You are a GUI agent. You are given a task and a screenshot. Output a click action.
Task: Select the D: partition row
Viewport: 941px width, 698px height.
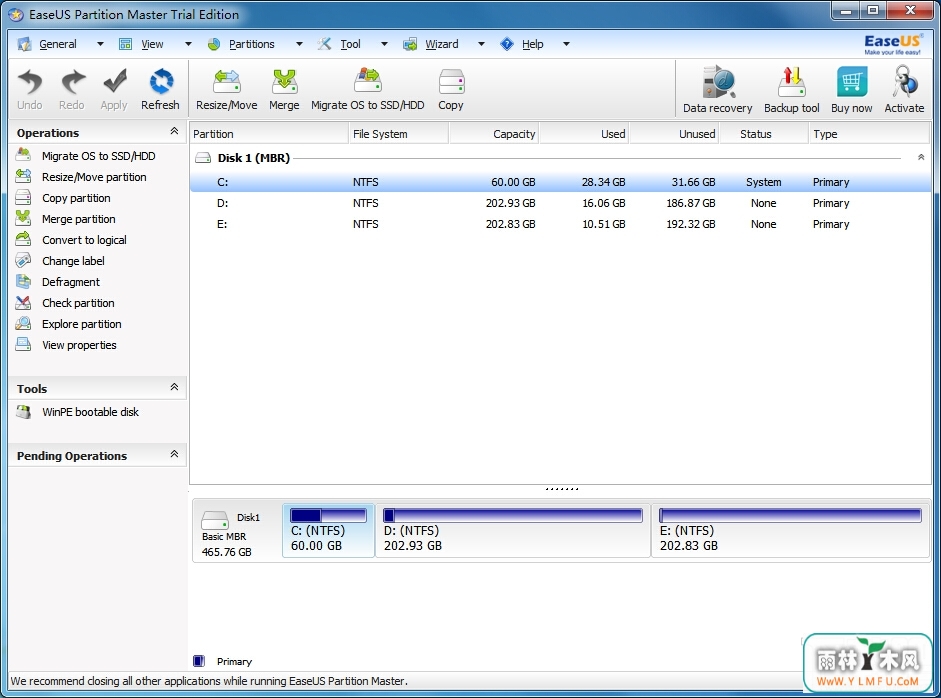[560, 203]
